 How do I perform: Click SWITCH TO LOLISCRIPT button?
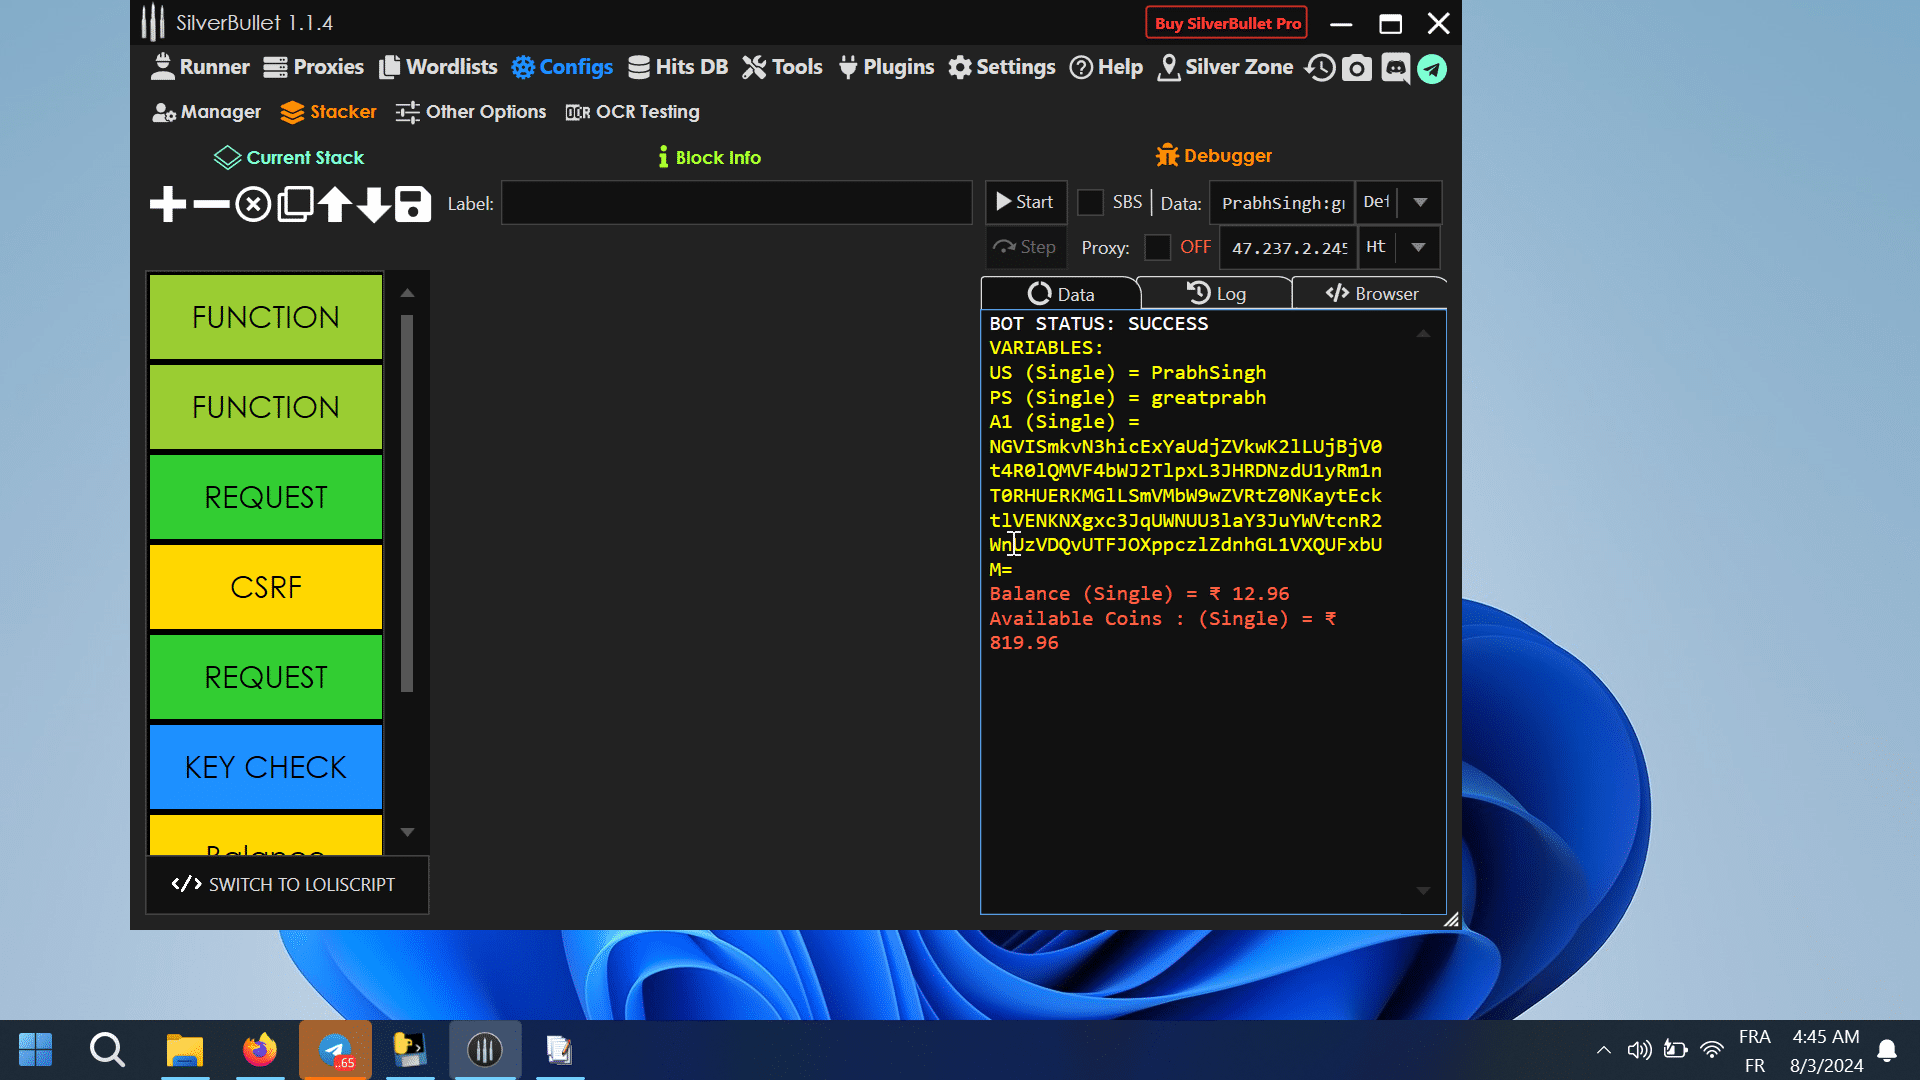coord(286,884)
